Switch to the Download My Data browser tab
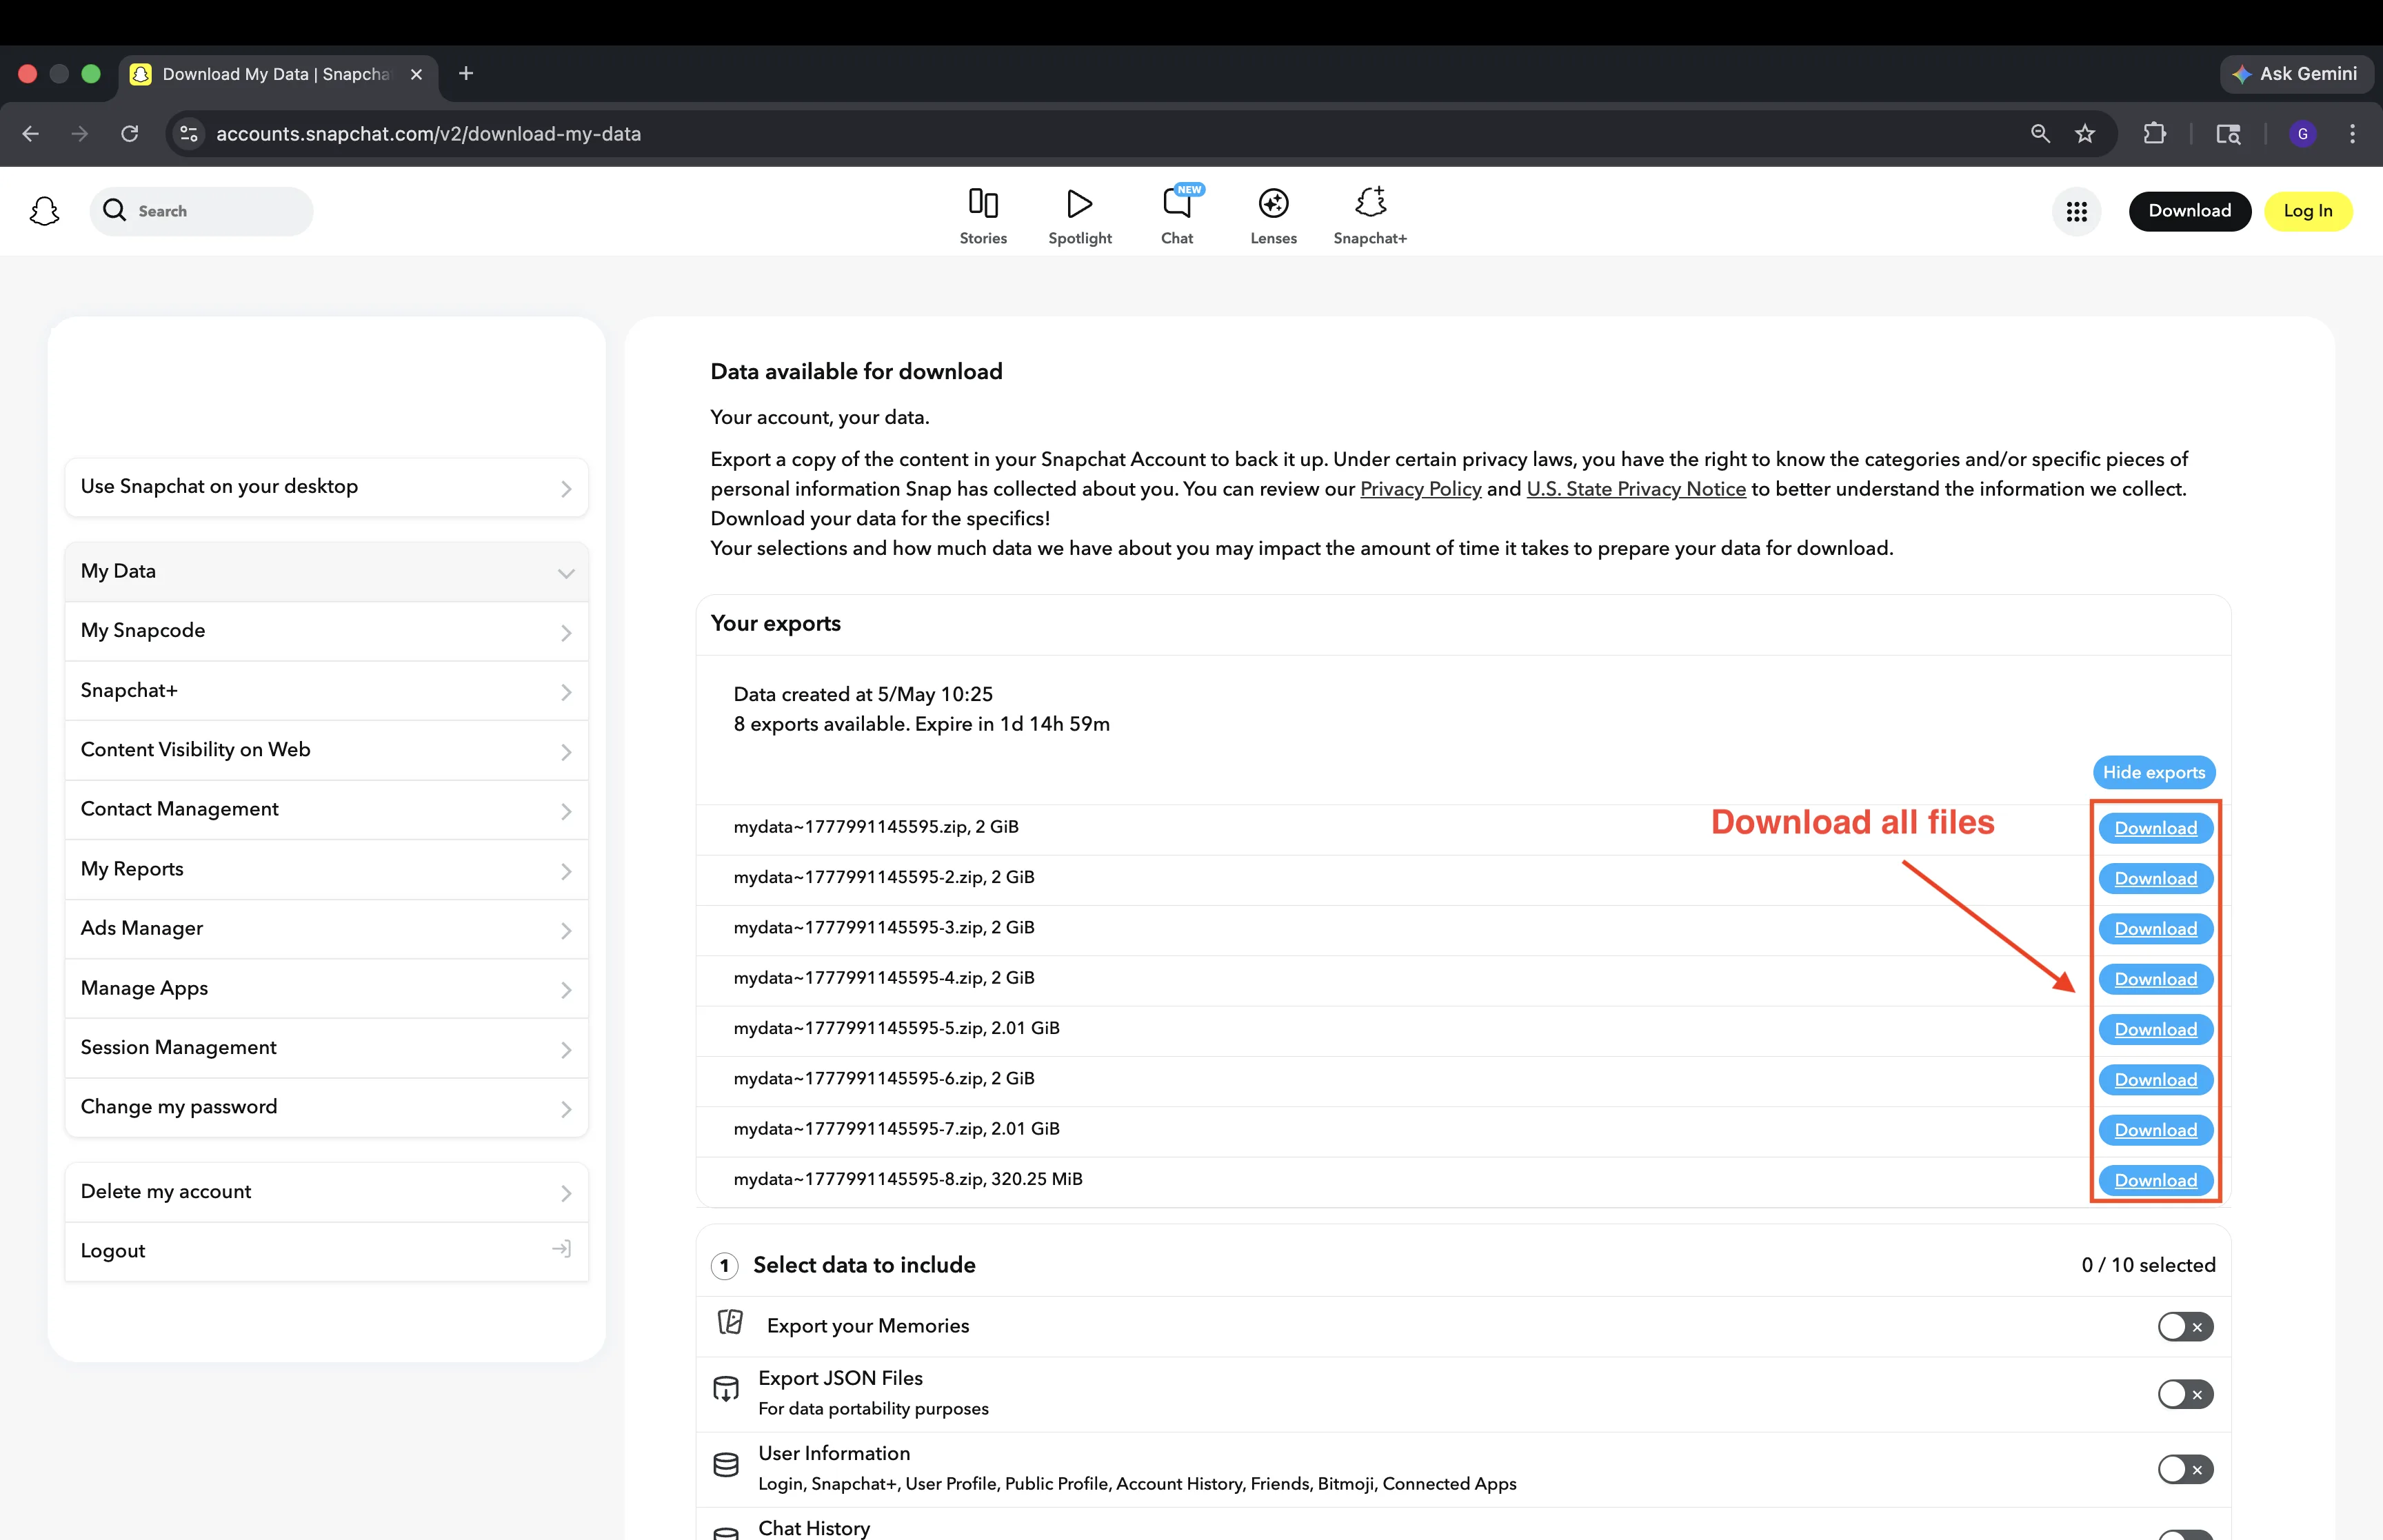This screenshot has height=1540, width=2383. [x=278, y=76]
